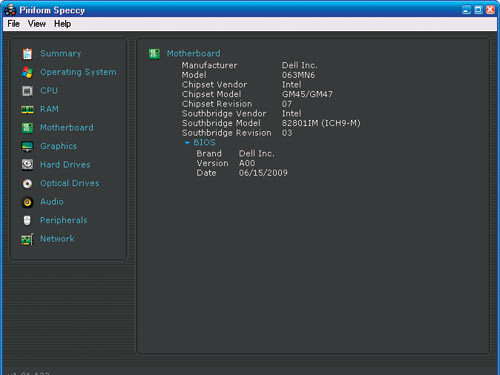Screen dimensions: 500x375
Task: Click the Graphics monitor icon
Action: [x=27, y=146]
